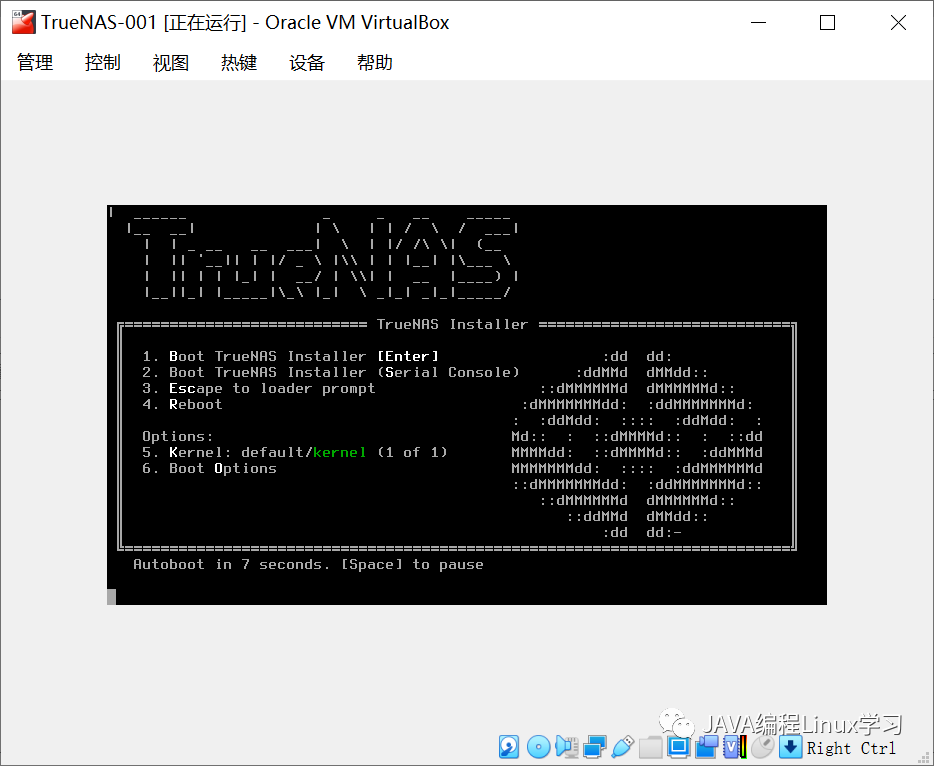Image resolution: width=934 pixels, height=766 pixels.
Task: Open the 控制 menu
Action: [x=103, y=63]
